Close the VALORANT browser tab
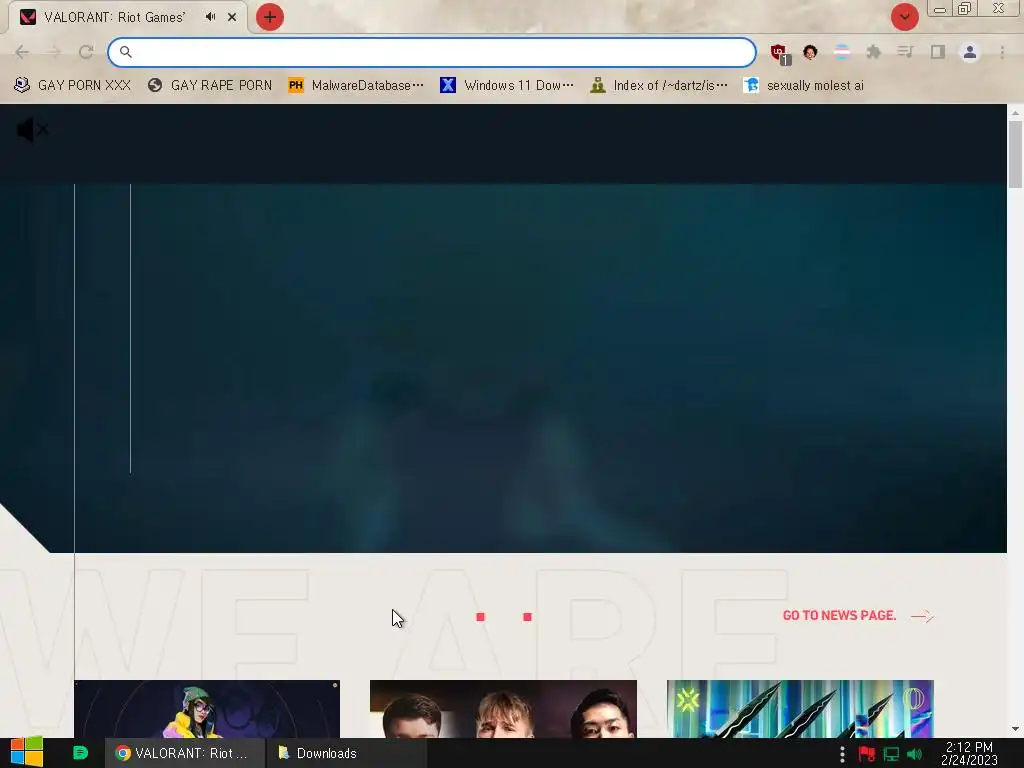The width and height of the screenshot is (1024, 768). 232,17
